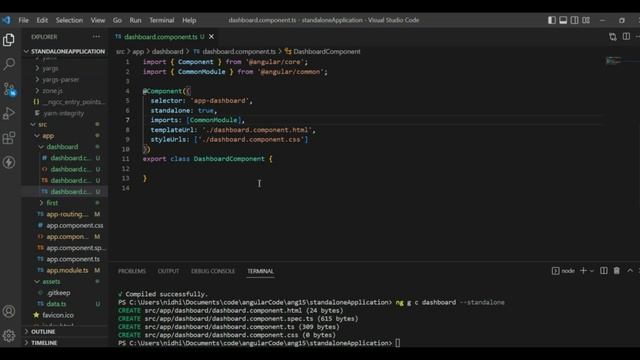Open the Selection menu
This screenshot has height=360, width=640.
click(x=69, y=20)
